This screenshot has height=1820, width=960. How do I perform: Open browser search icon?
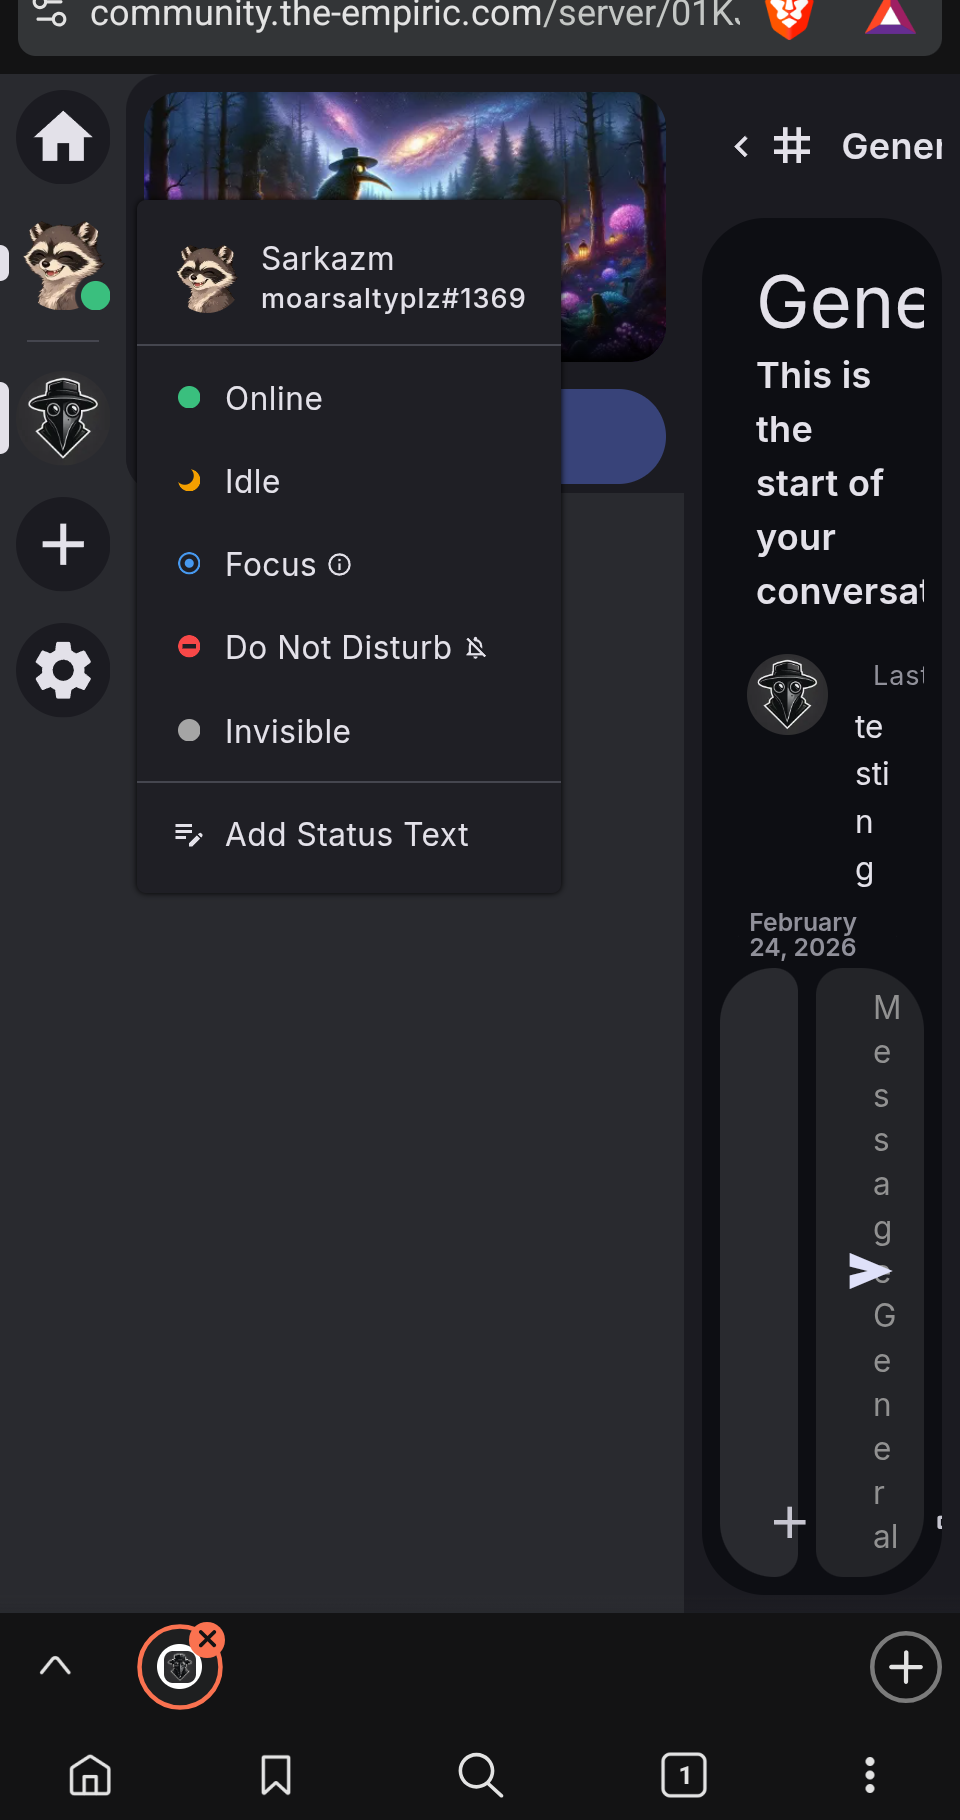pos(480,1775)
